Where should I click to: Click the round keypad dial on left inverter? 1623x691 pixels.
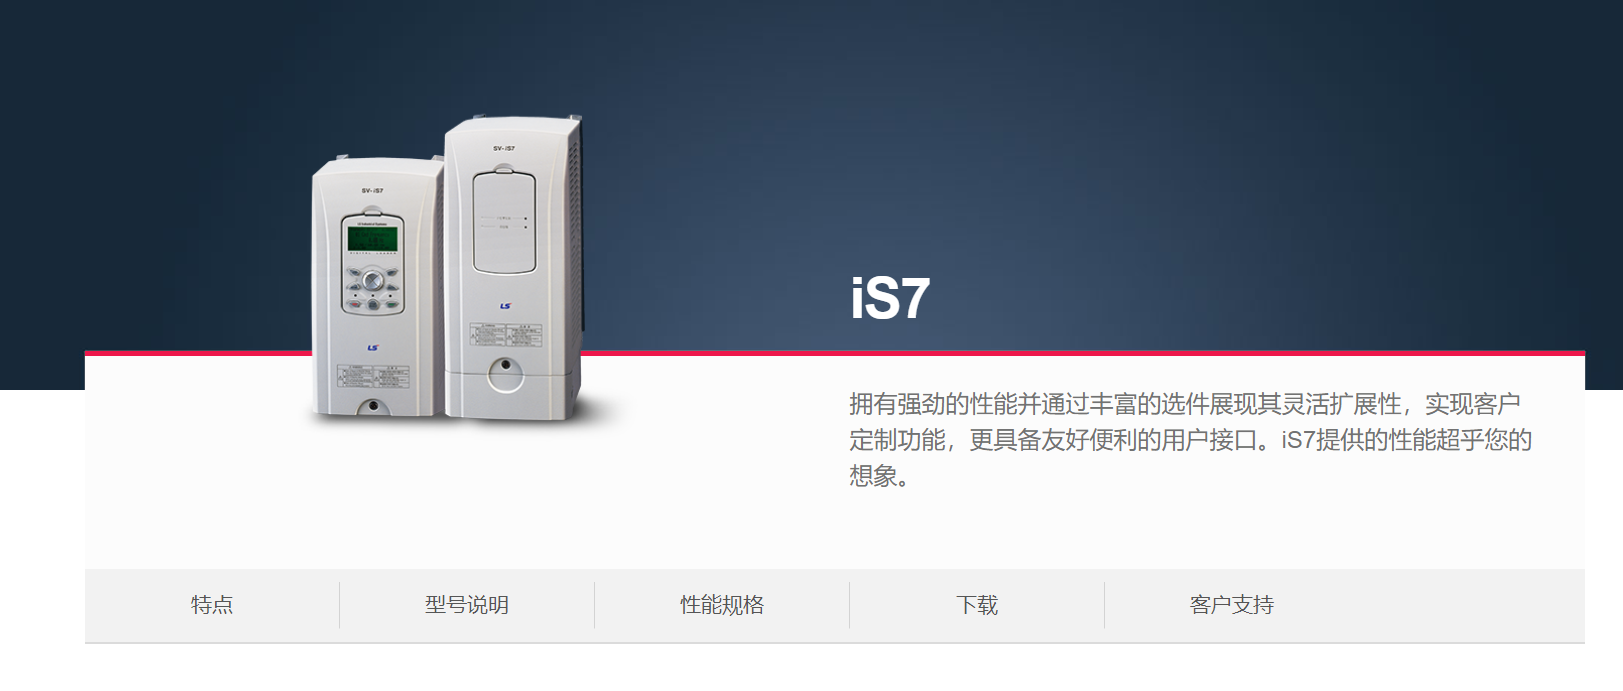tap(372, 281)
